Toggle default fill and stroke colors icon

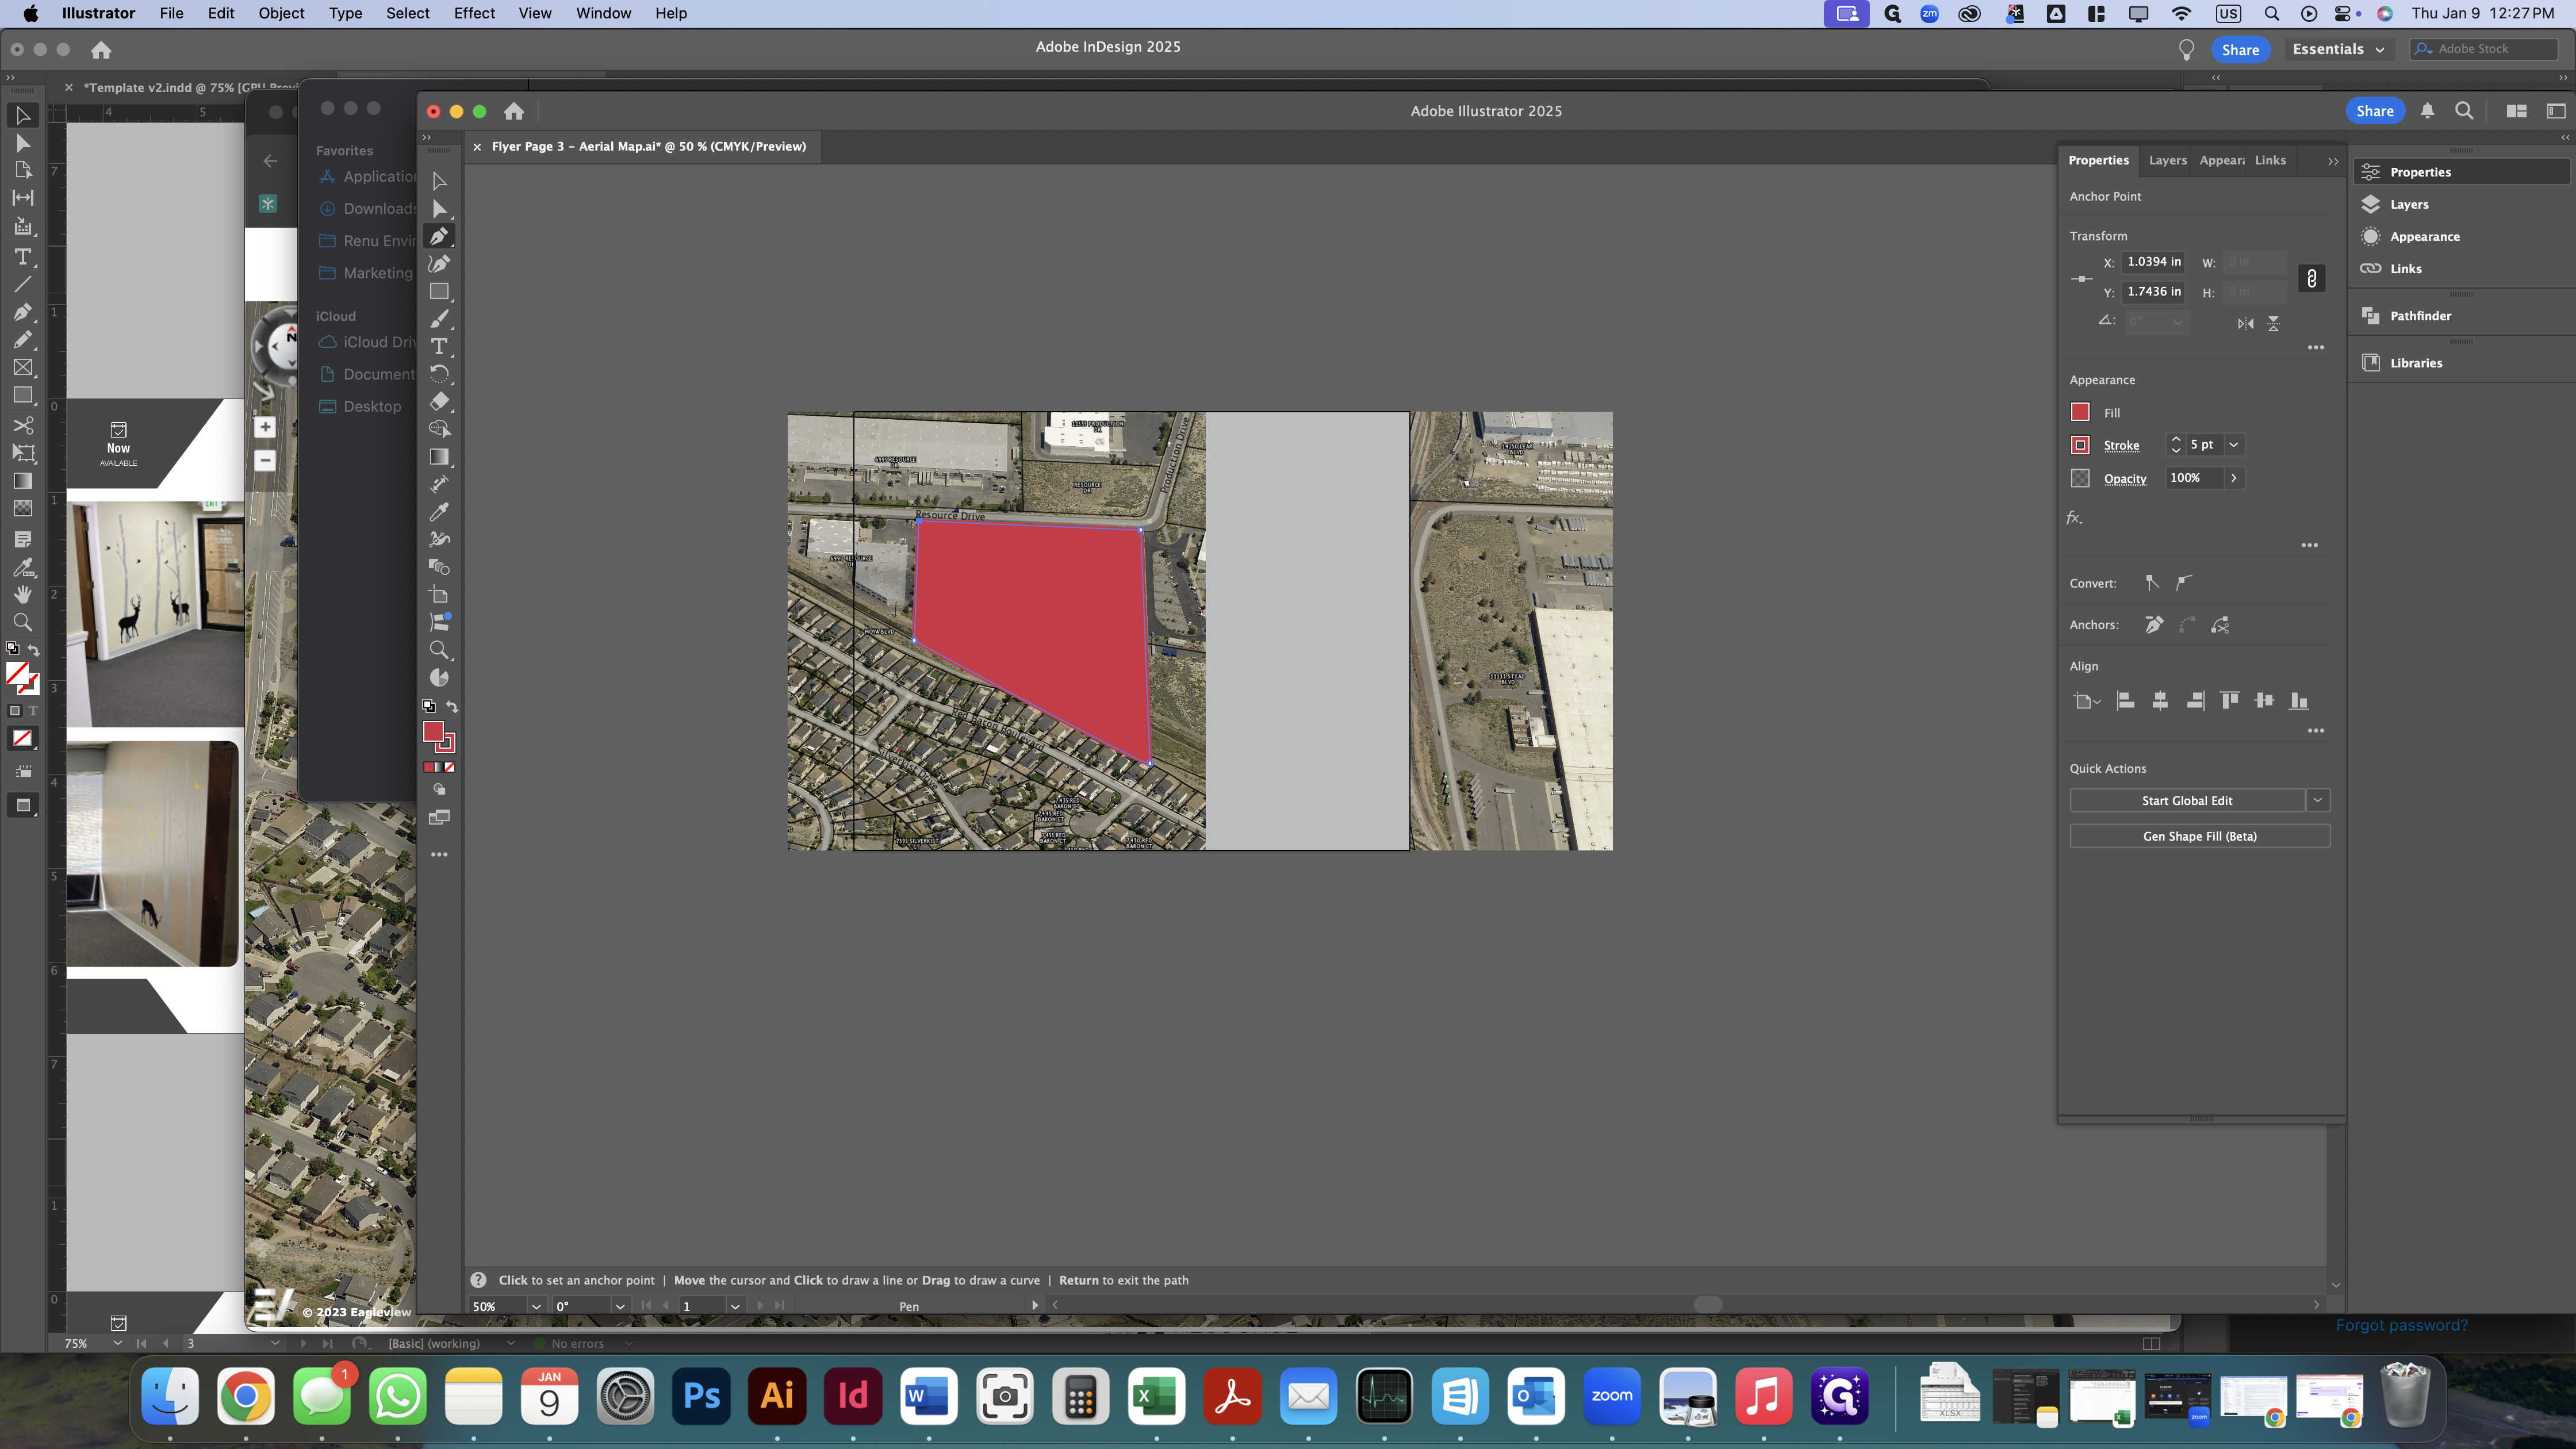click(x=429, y=707)
